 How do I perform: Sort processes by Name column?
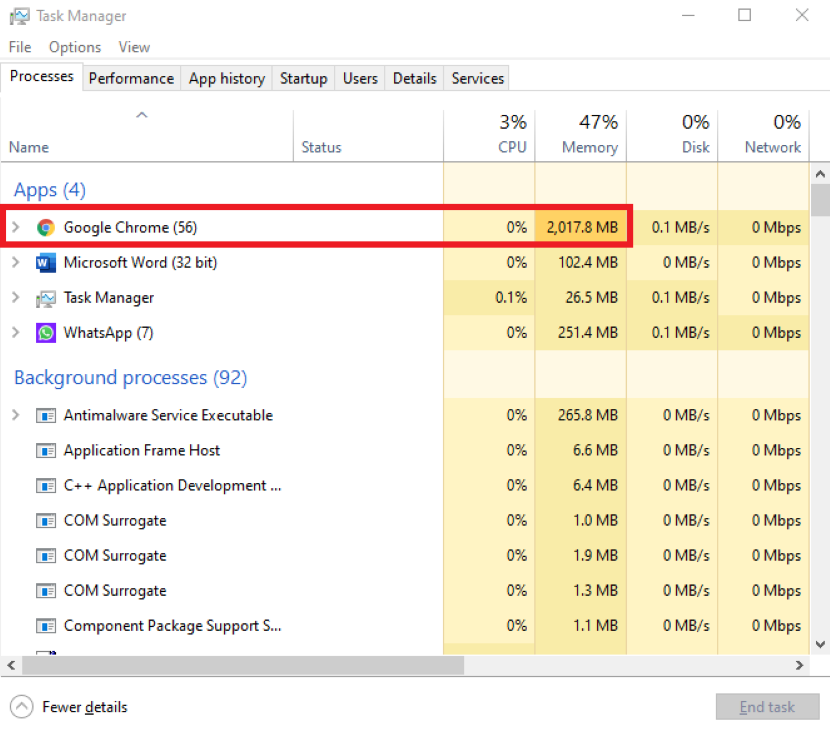[147, 135]
